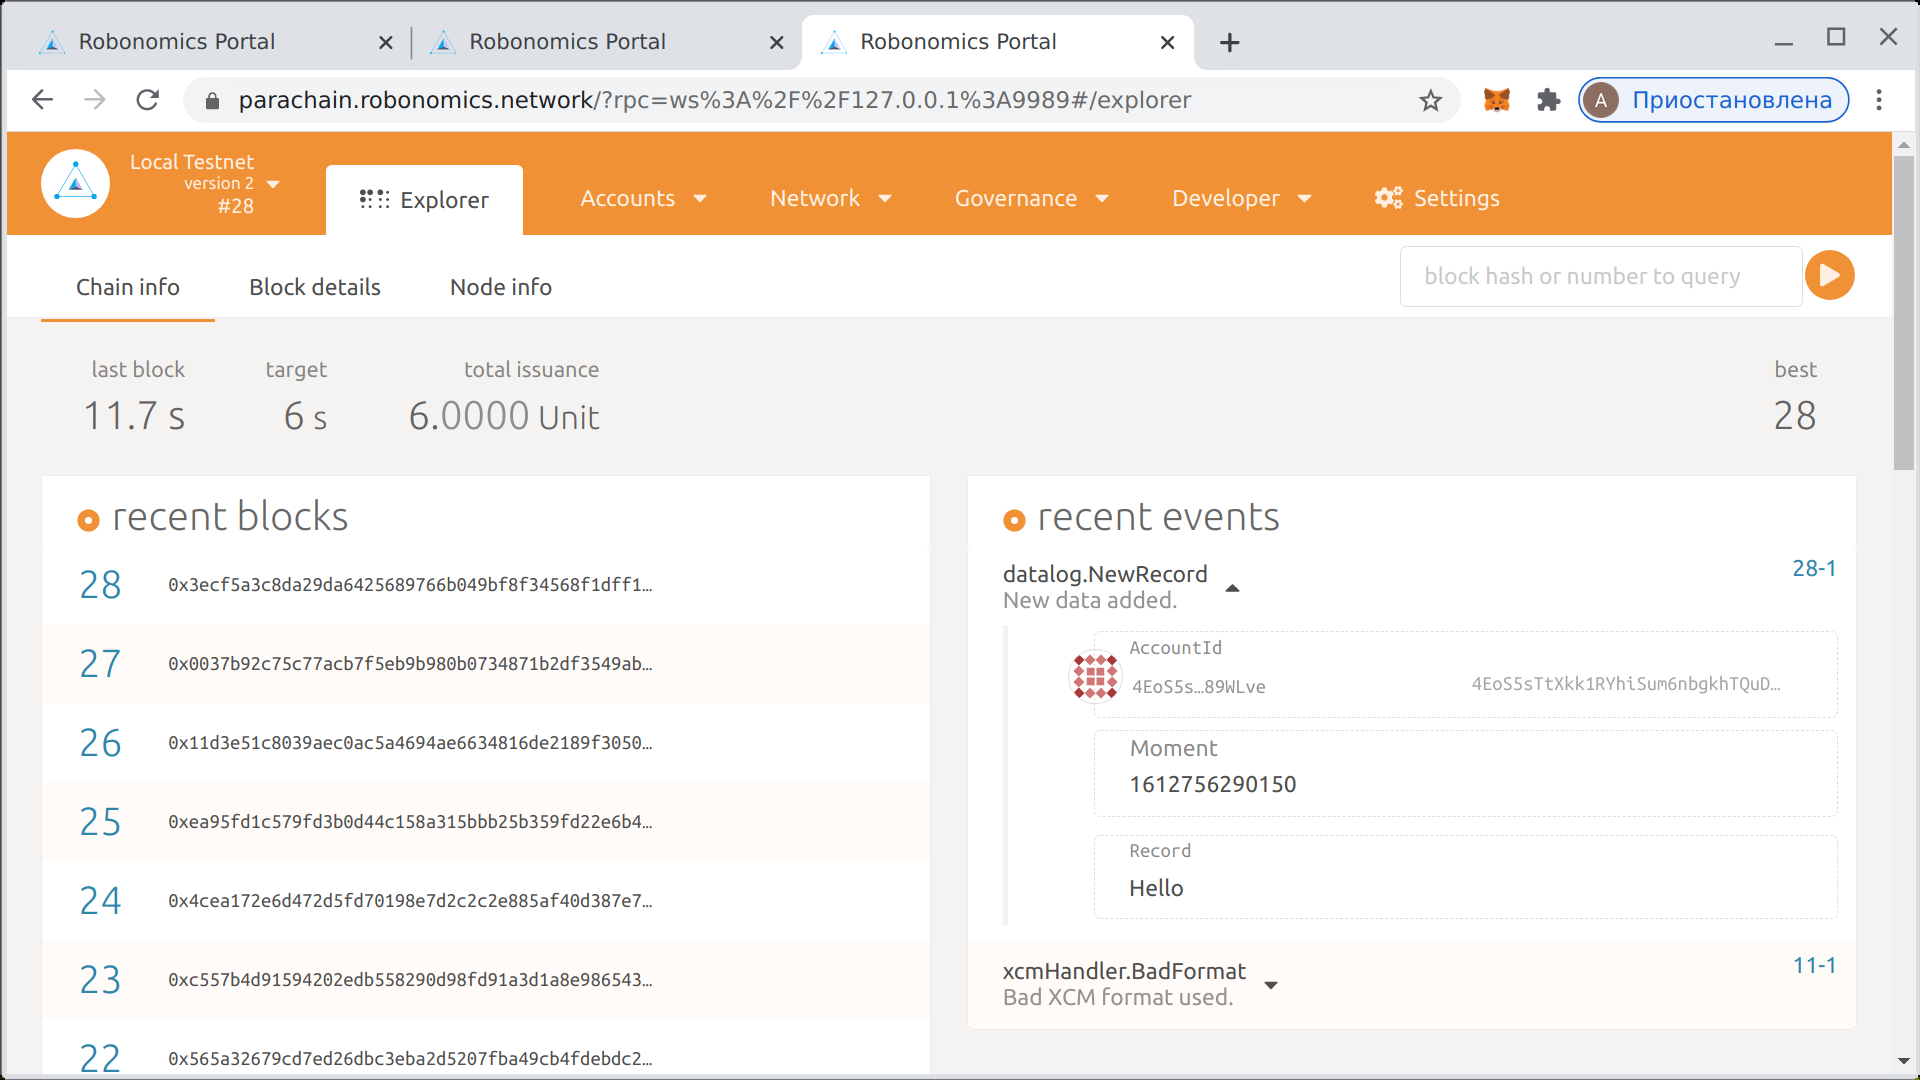Viewport: 1920px width, 1080px height.
Task: Click the Explorer grid icon
Action: (374, 200)
